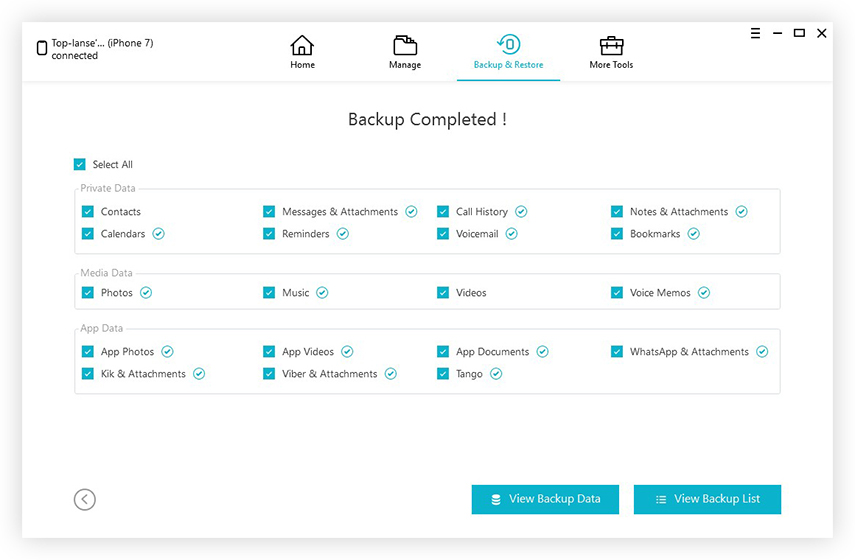Uncheck the Tango checkbox
This screenshot has height=560, width=855.
pyautogui.click(x=443, y=374)
